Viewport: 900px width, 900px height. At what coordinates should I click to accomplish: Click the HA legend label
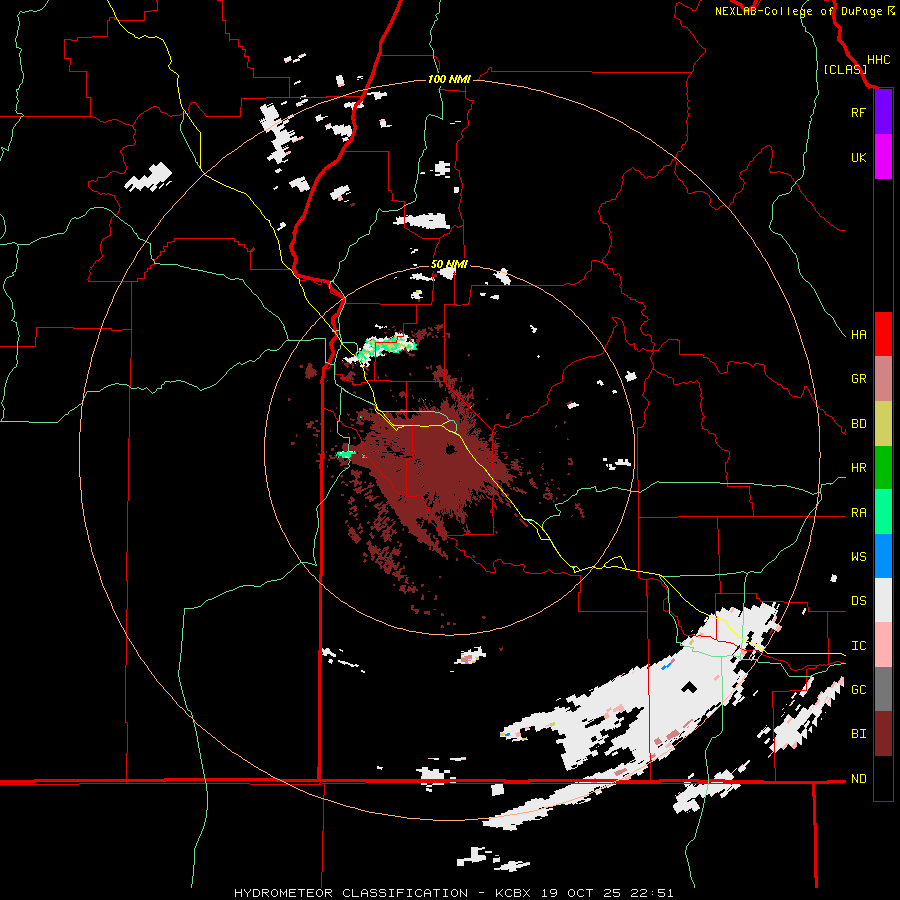[858, 335]
